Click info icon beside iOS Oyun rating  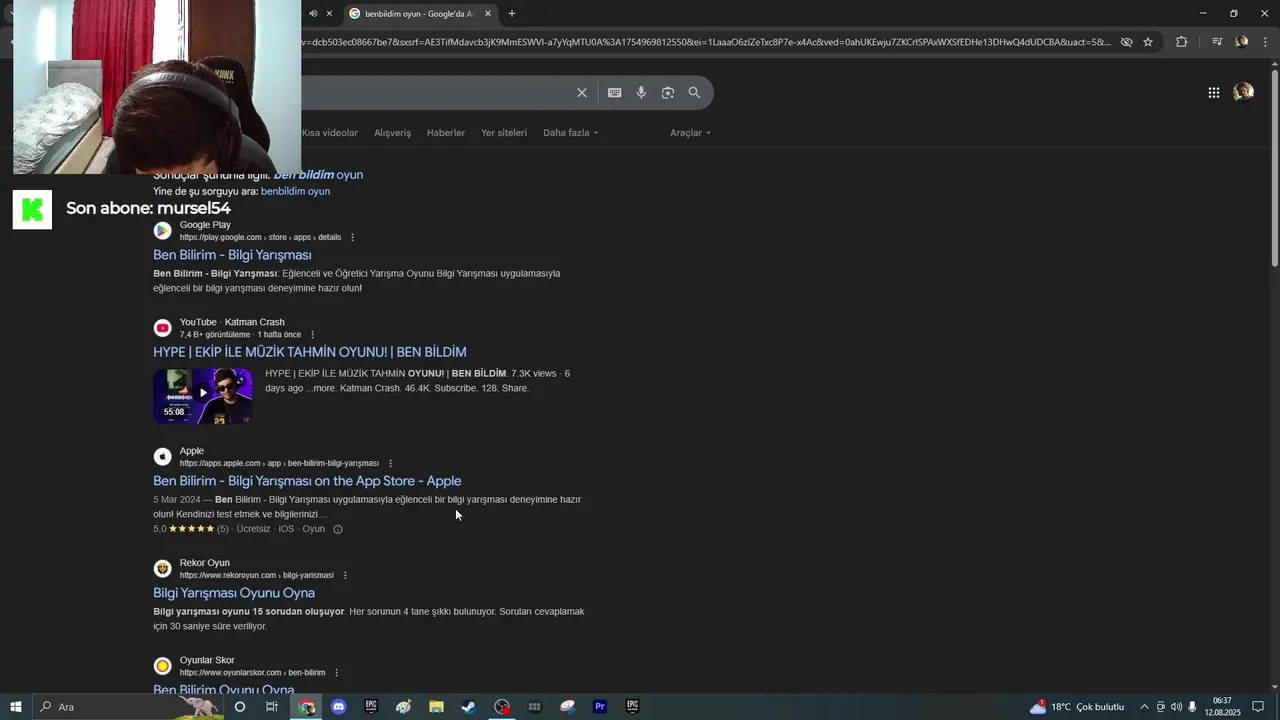pyautogui.click(x=338, y=529)
